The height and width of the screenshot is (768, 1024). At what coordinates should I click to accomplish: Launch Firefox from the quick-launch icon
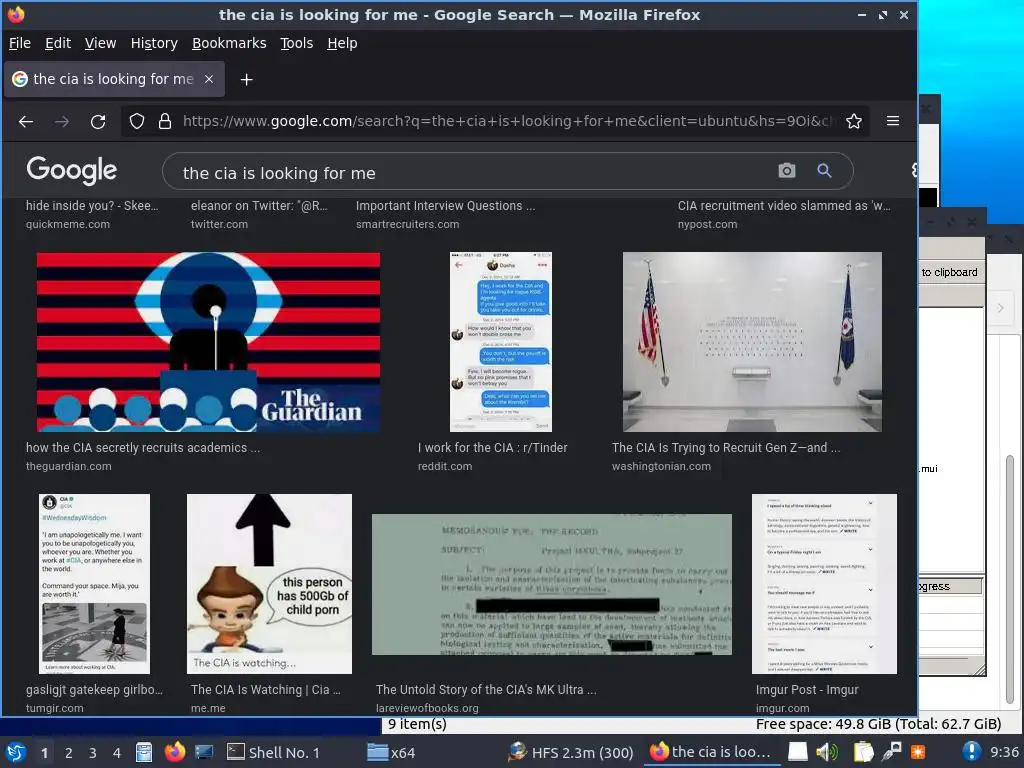(x=174, y=752)
